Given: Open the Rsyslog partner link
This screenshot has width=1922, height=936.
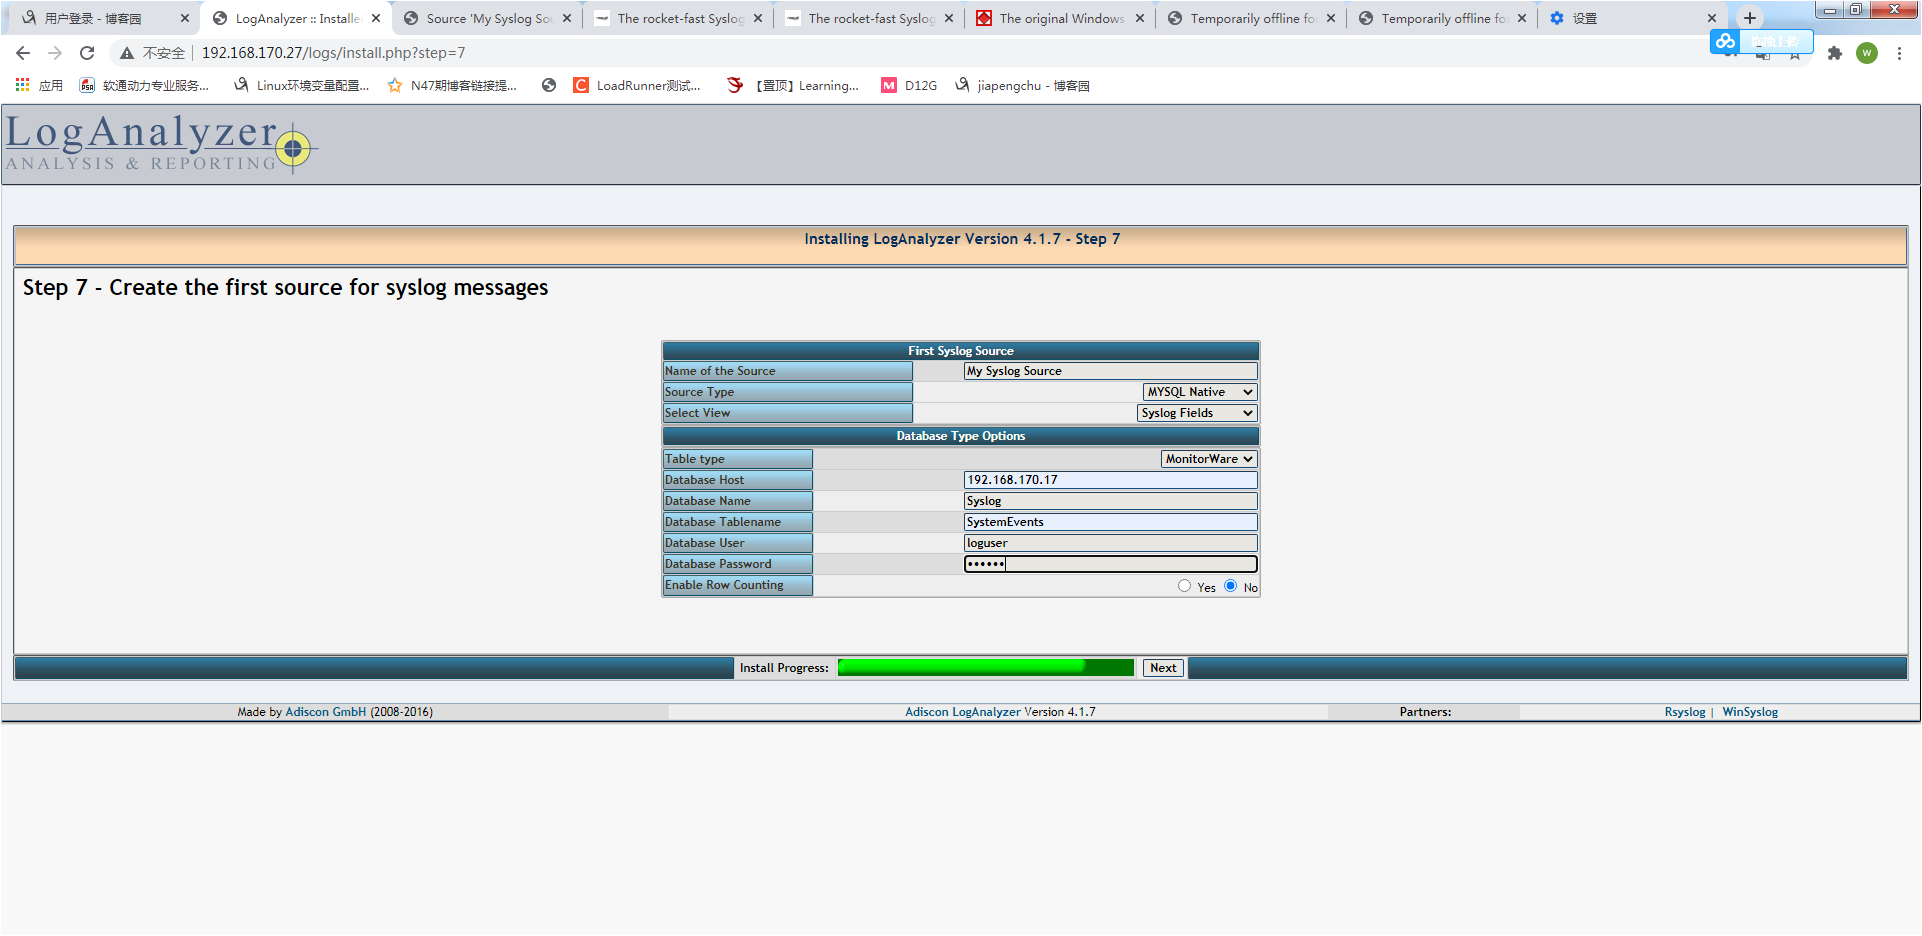Looking at the screenshot, I should tap(1685, 712).
